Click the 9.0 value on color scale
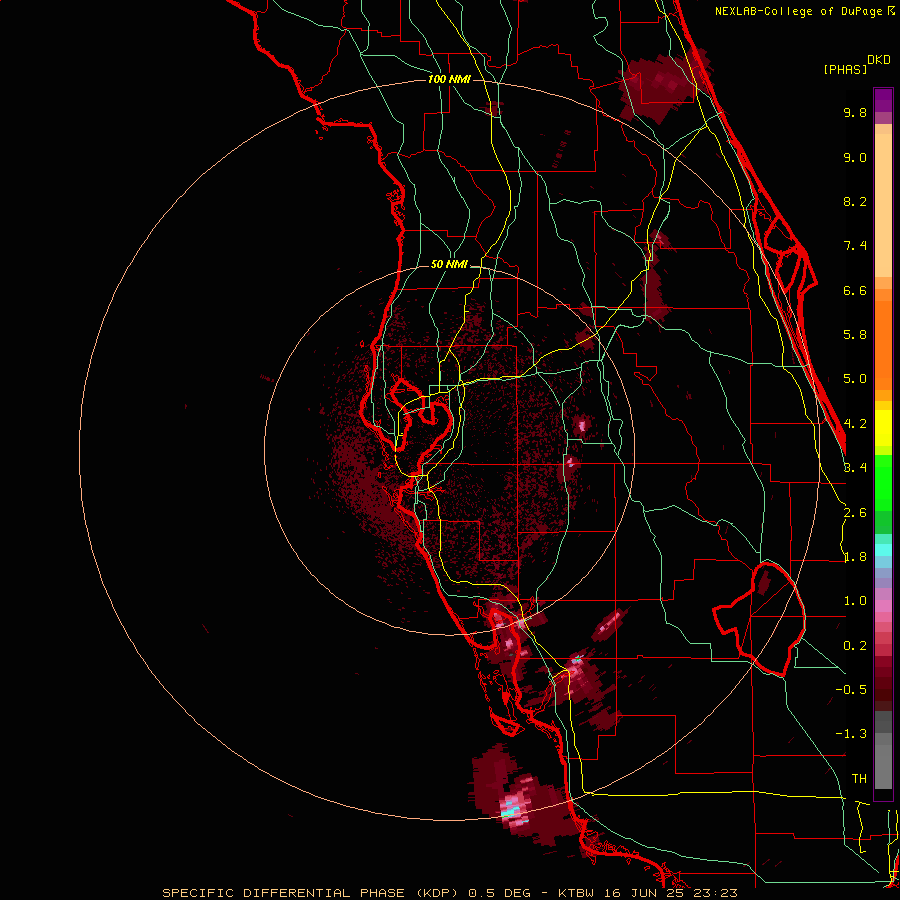The width and height of the screenshot is (900, 900). click(x=855, y=157)
